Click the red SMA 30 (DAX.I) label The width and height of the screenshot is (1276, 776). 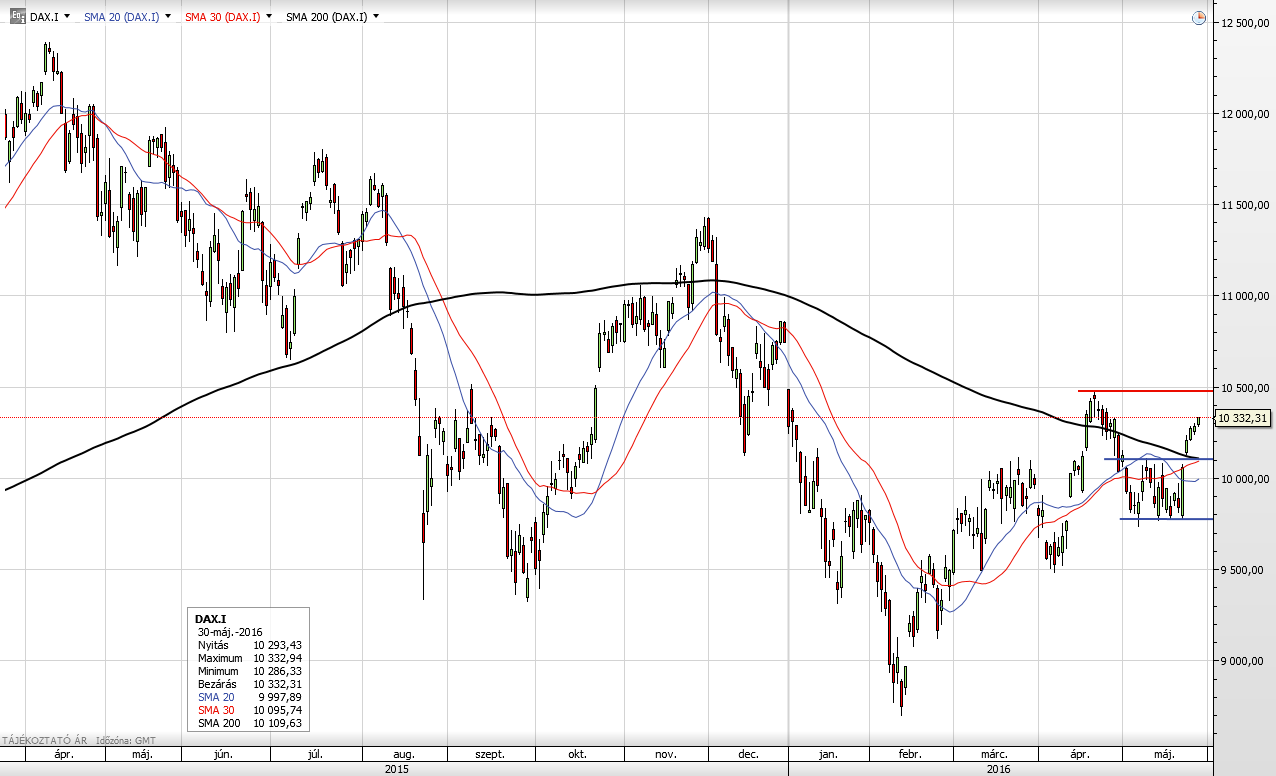click(x=222, y=17)
